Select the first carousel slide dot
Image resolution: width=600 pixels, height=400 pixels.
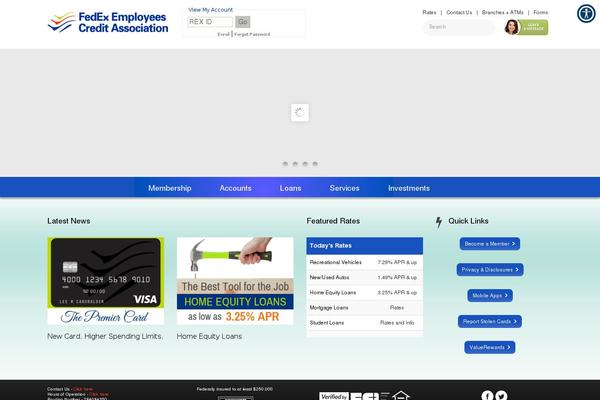(x=285, y=164)
